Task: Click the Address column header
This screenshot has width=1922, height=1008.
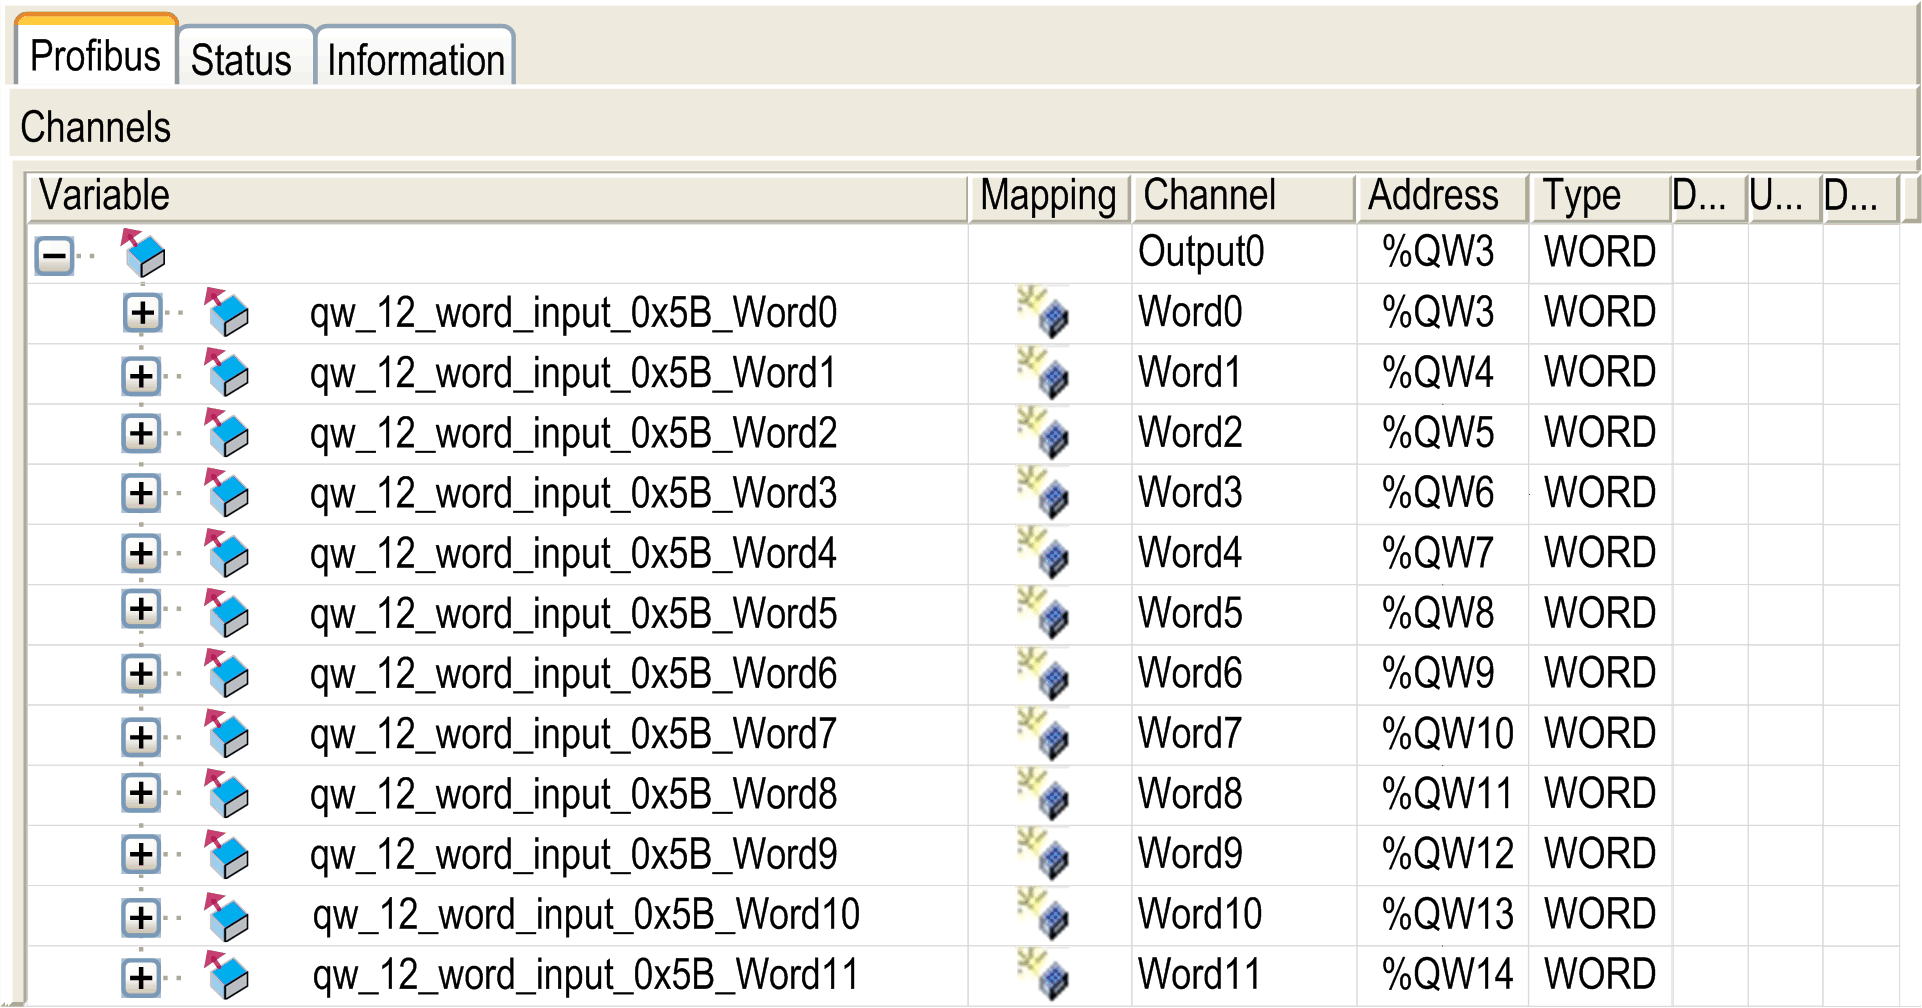Action: click(x=1441, y=196)
